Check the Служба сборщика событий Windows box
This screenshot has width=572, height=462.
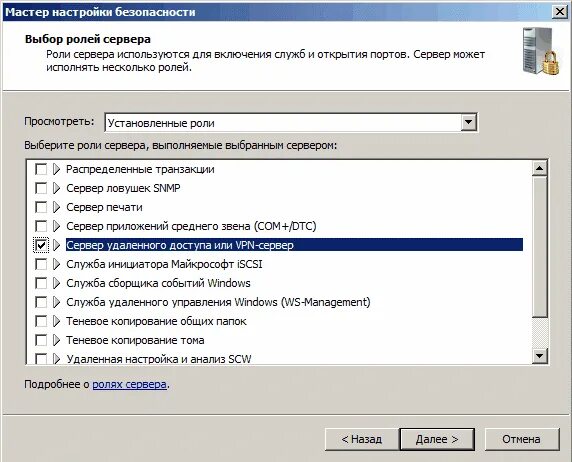41,283
